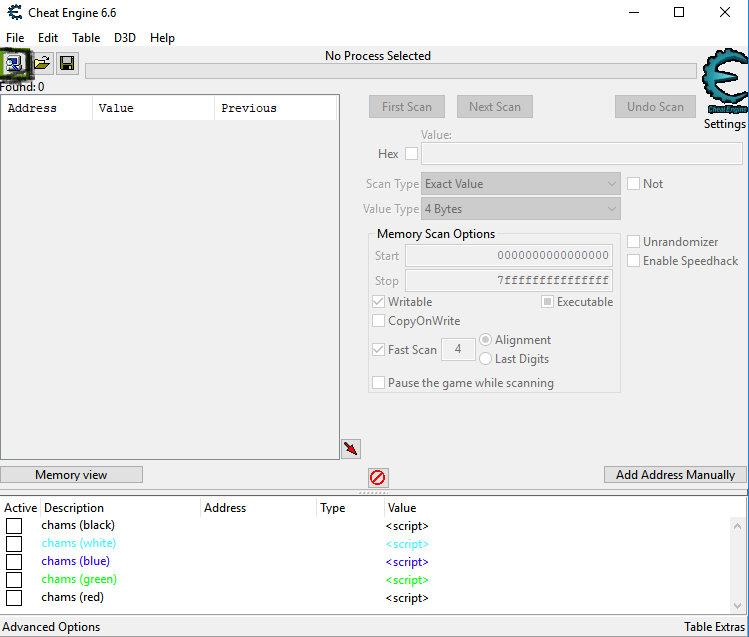Click the open folder icon to load table
The width and height of the screenshot is (749, 637).
(42, 63)
